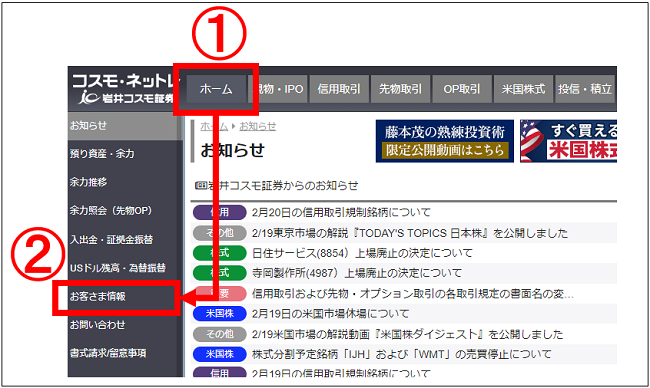Open the OP取引 tab
This screenshot has width=650, height=388.
pos(462,89)
